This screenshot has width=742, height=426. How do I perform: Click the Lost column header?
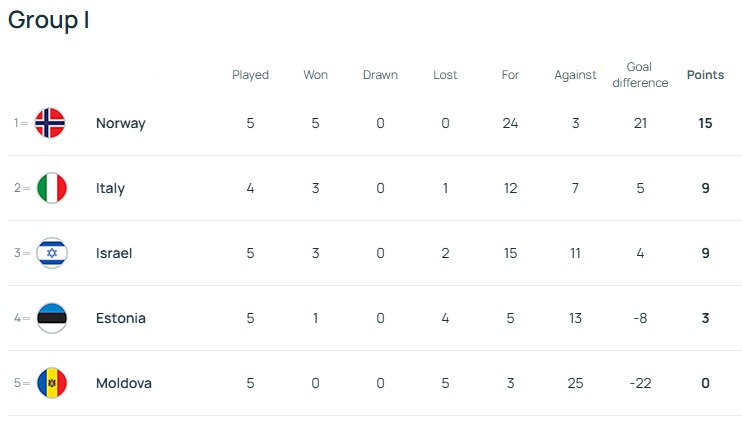445,75
